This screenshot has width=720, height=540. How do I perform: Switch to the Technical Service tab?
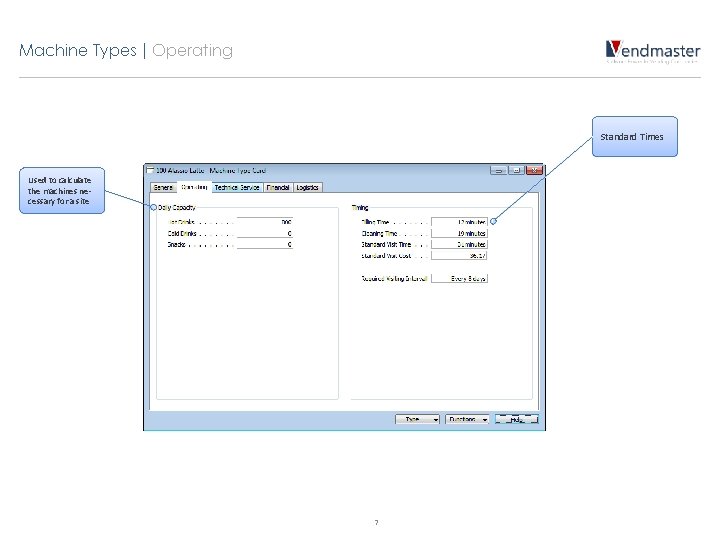coord(237,187)
